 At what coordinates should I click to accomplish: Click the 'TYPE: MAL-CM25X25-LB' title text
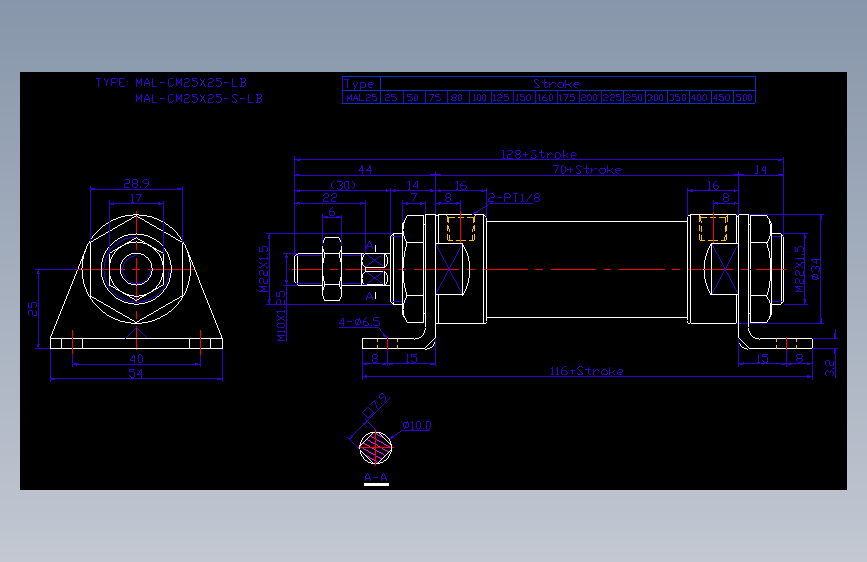point(171,82)
